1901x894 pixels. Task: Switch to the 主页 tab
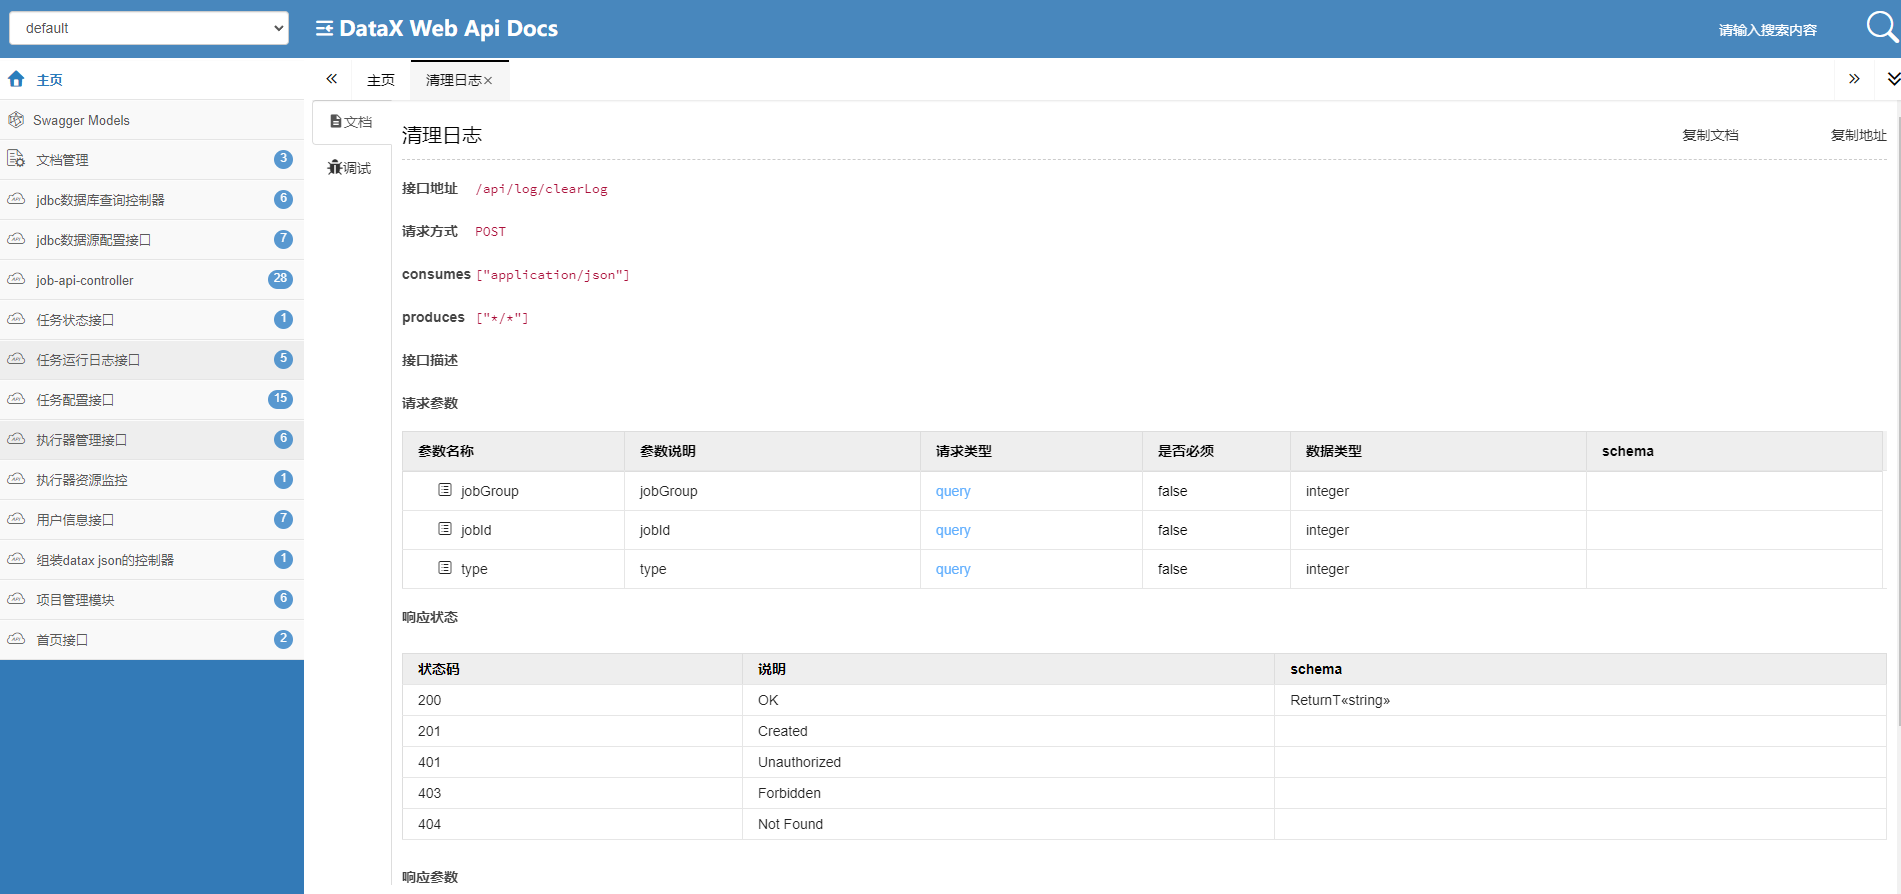pyautogui.click(x=380, y=80)
